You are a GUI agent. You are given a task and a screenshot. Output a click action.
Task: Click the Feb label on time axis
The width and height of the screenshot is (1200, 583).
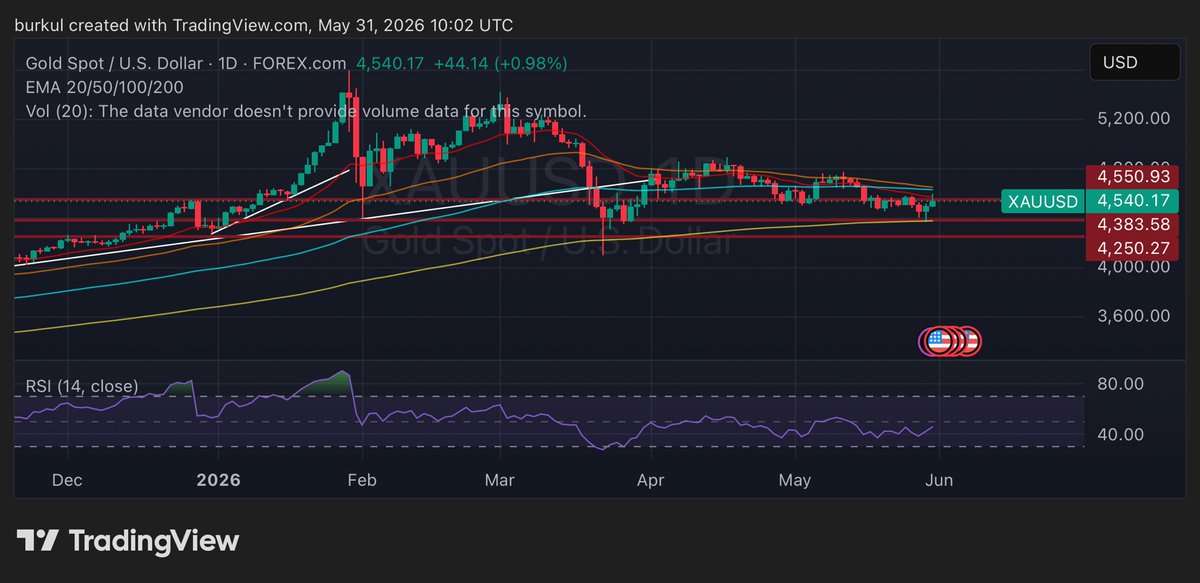click(360, 480)
